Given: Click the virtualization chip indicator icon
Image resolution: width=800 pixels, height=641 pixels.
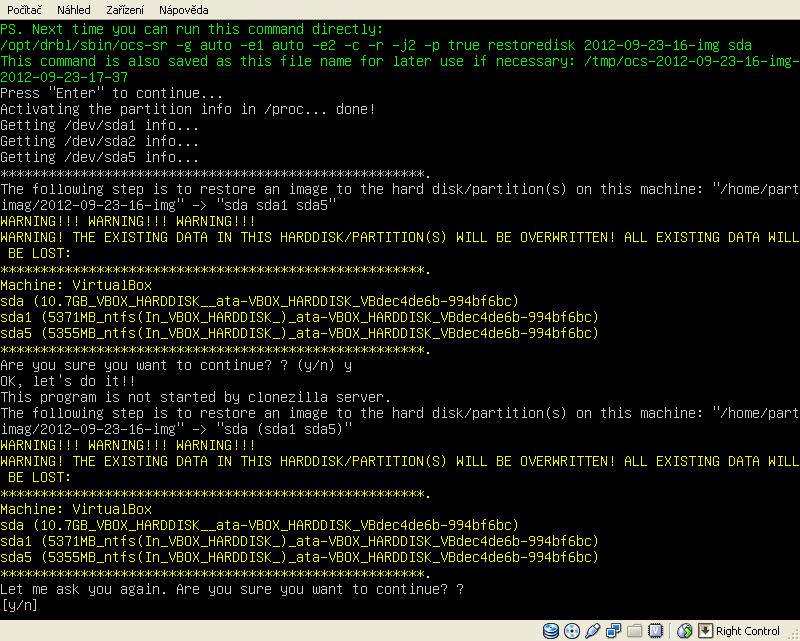Looking at the screenshot, I should click(x=656, y=631).
